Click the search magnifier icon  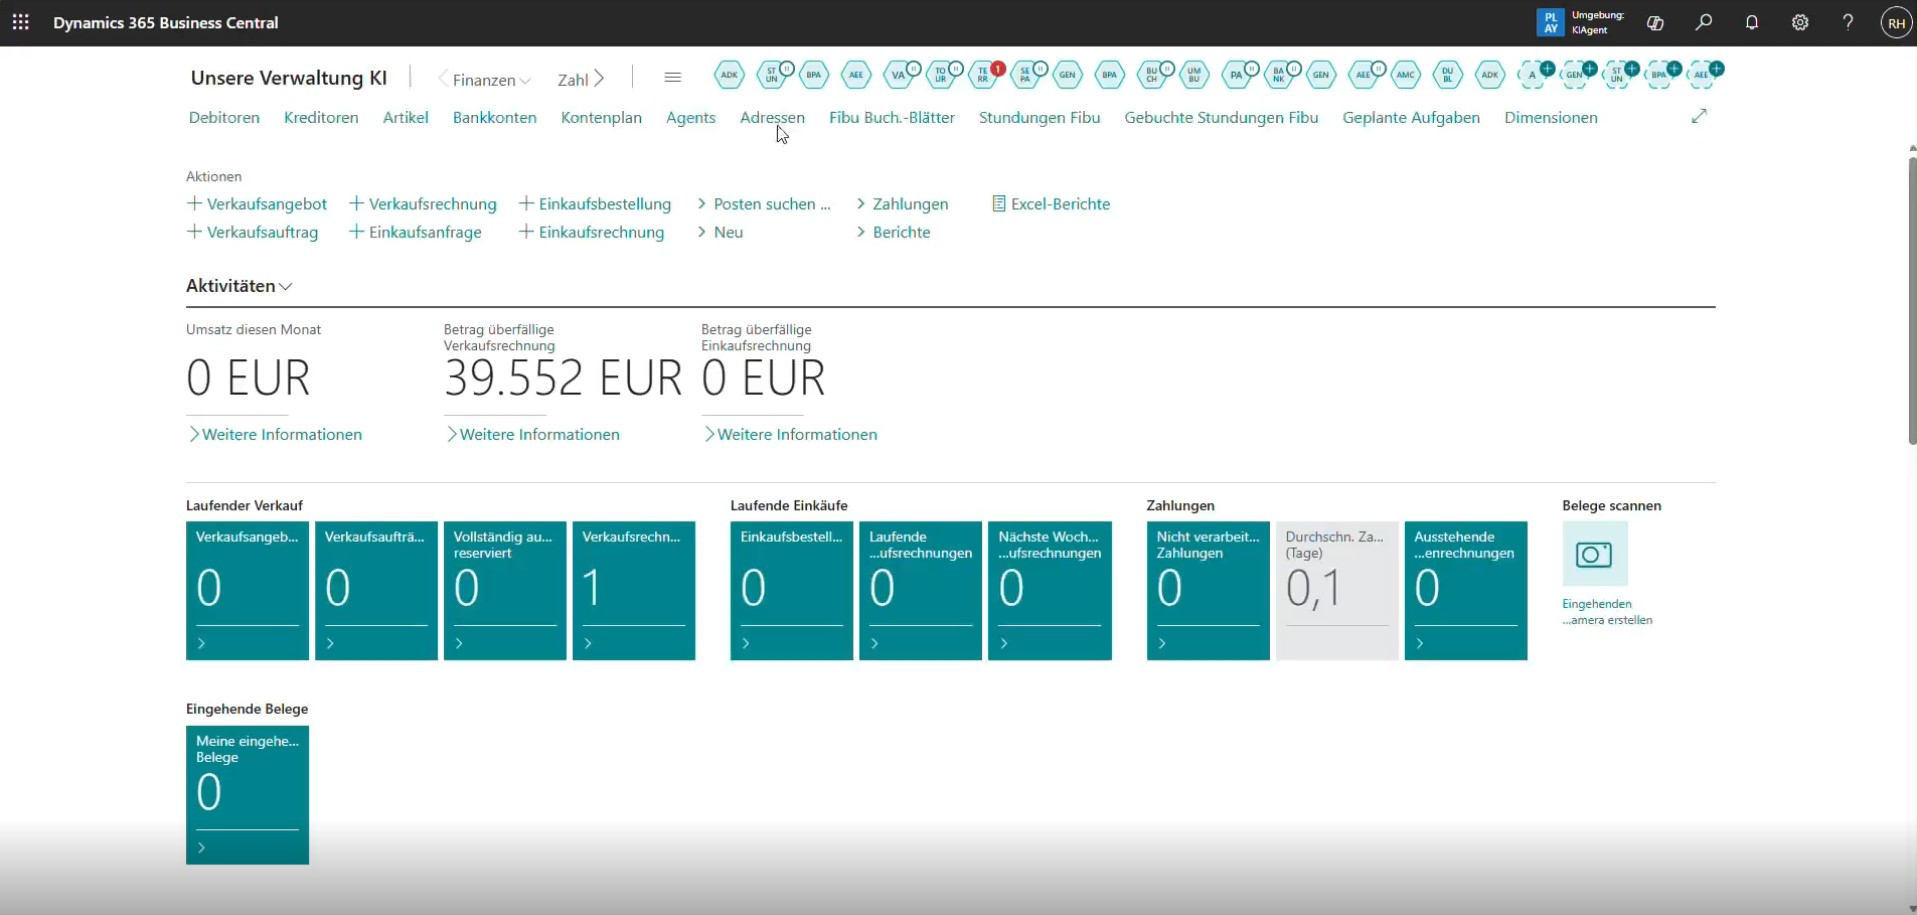coord(1704,22)
